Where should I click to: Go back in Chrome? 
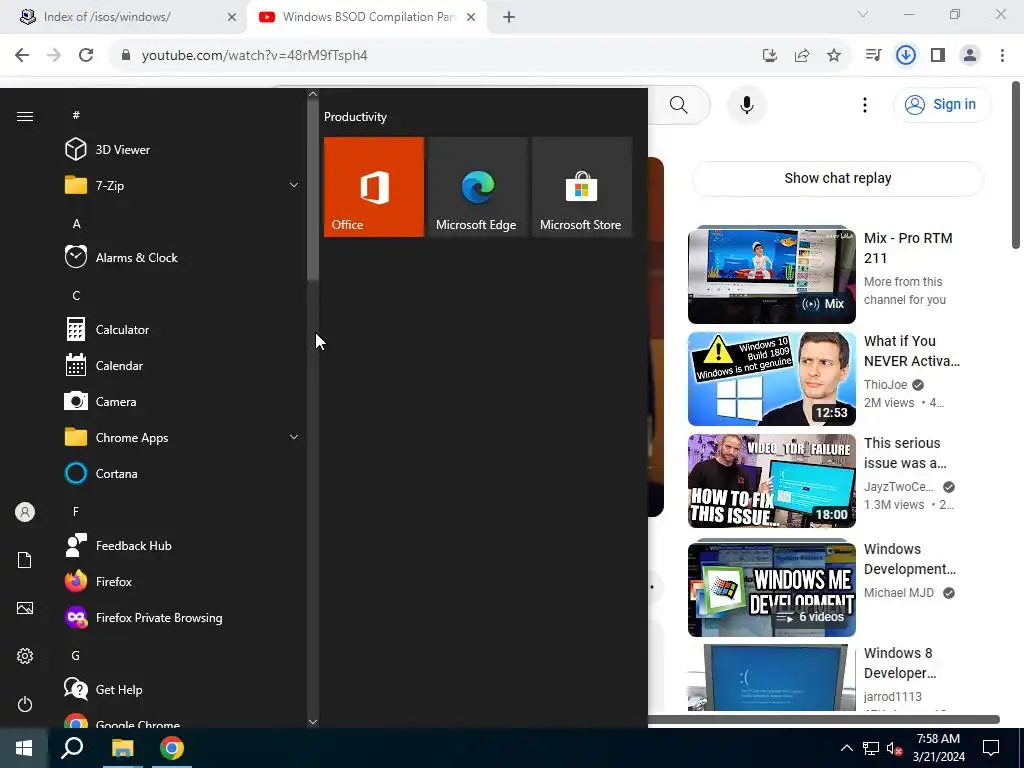coord(22,55)
